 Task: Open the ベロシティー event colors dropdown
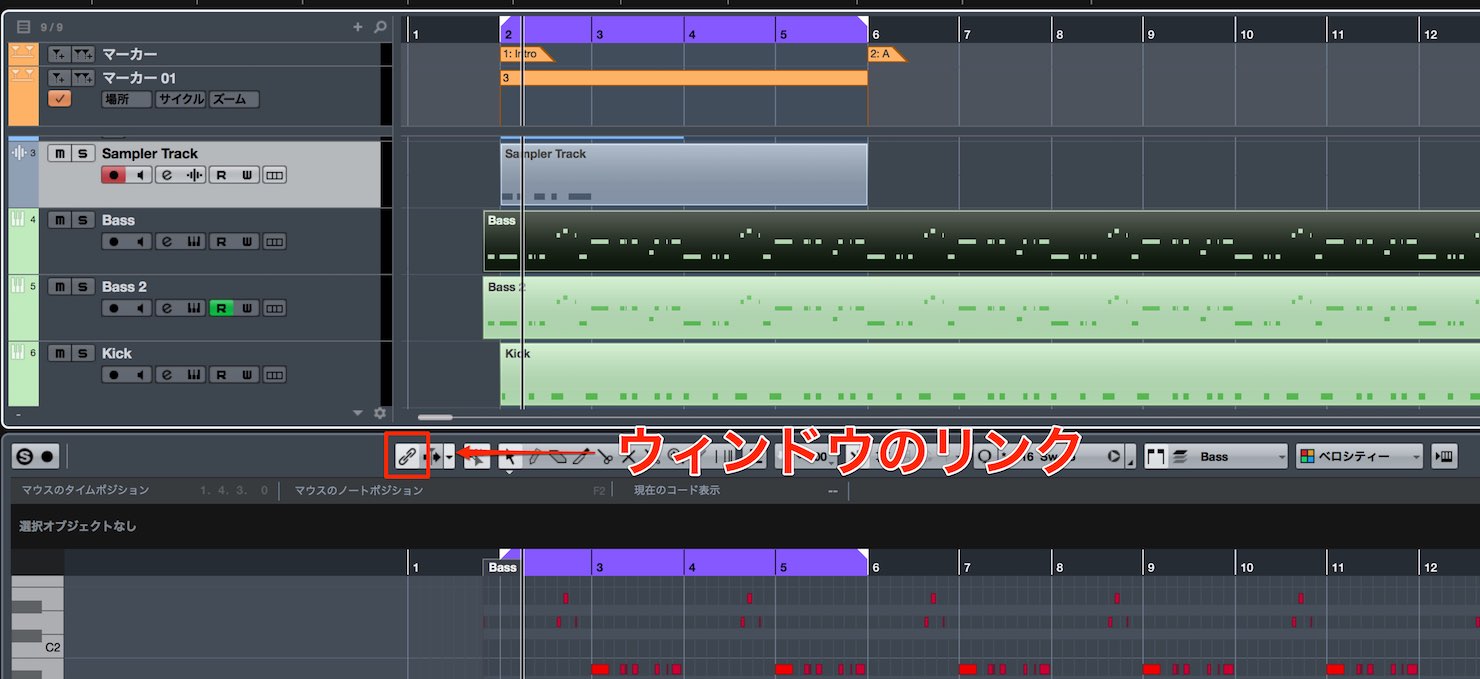(x=1359, y=457)
